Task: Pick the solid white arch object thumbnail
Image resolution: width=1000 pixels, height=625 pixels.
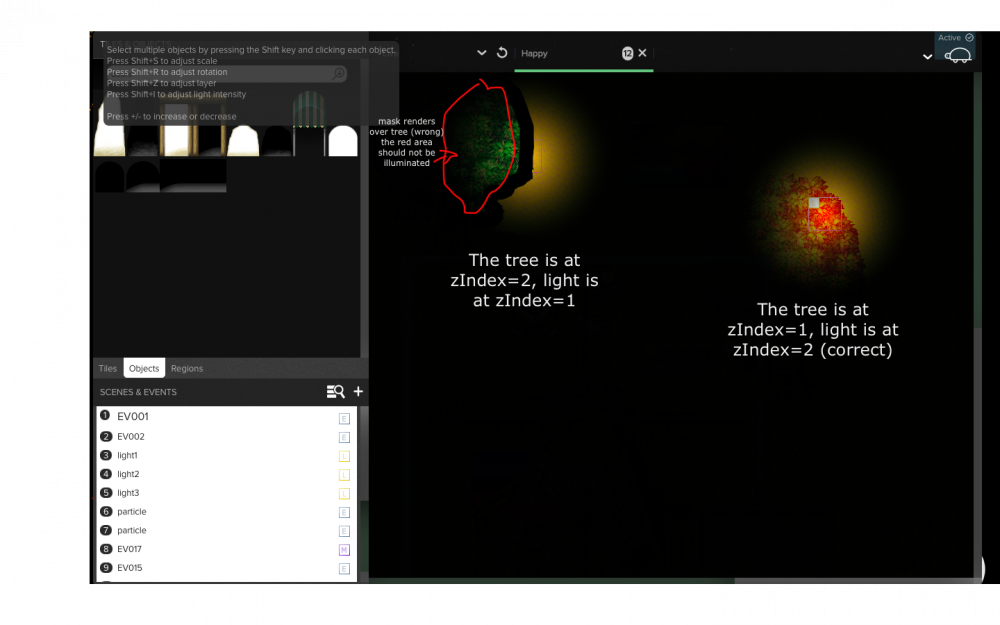Action: click(343, 140)
